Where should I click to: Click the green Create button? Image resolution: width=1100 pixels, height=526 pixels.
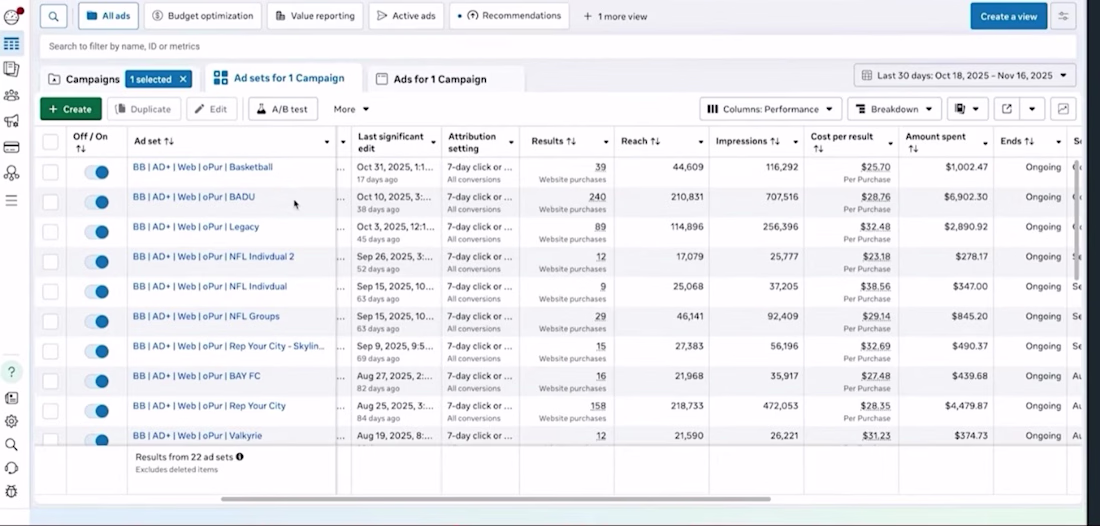tap(71, 109)
